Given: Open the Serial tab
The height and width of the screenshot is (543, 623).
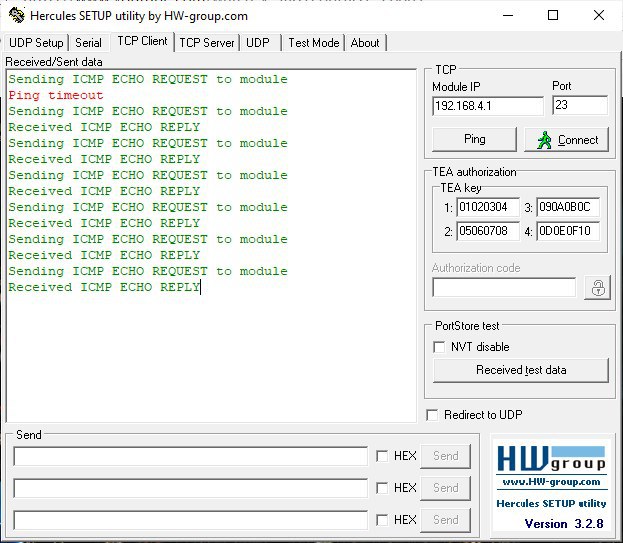Looking at the screenshot, I should coord(88,43).
